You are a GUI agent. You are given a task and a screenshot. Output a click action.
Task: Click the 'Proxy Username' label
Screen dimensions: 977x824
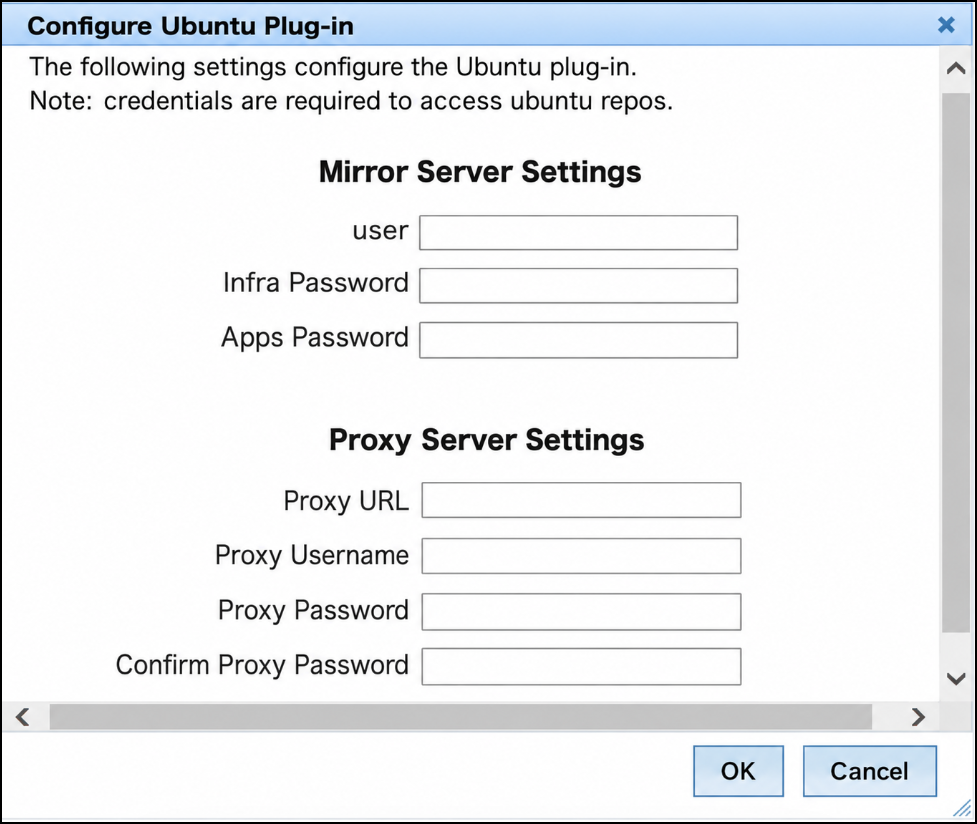pyautogui.click(x=312, y=555)
